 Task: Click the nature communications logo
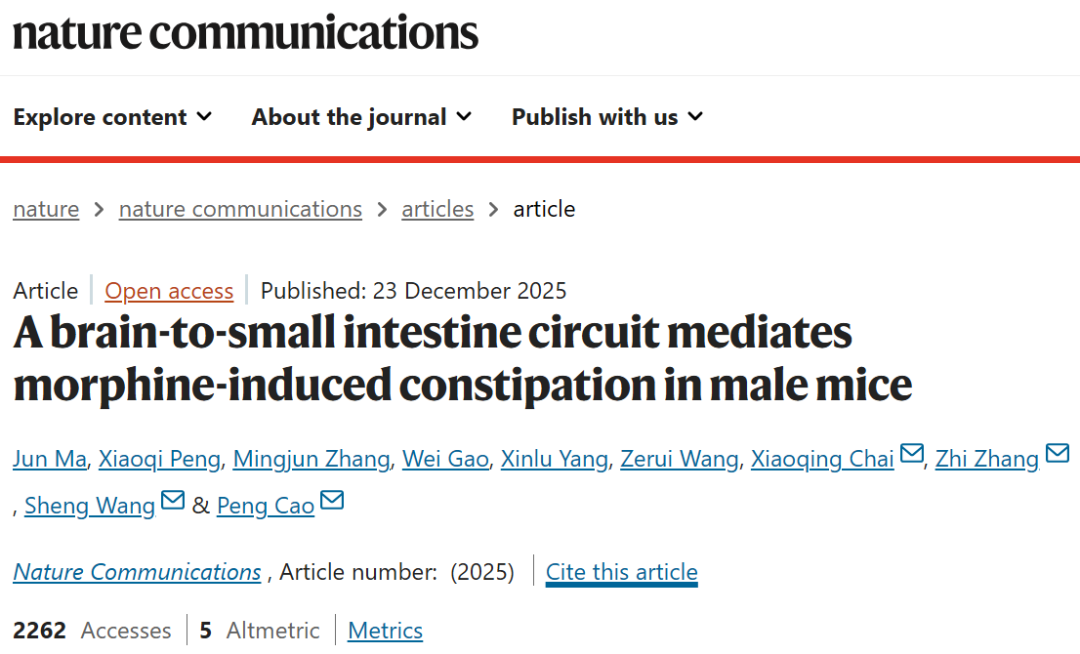click(245, 32)
